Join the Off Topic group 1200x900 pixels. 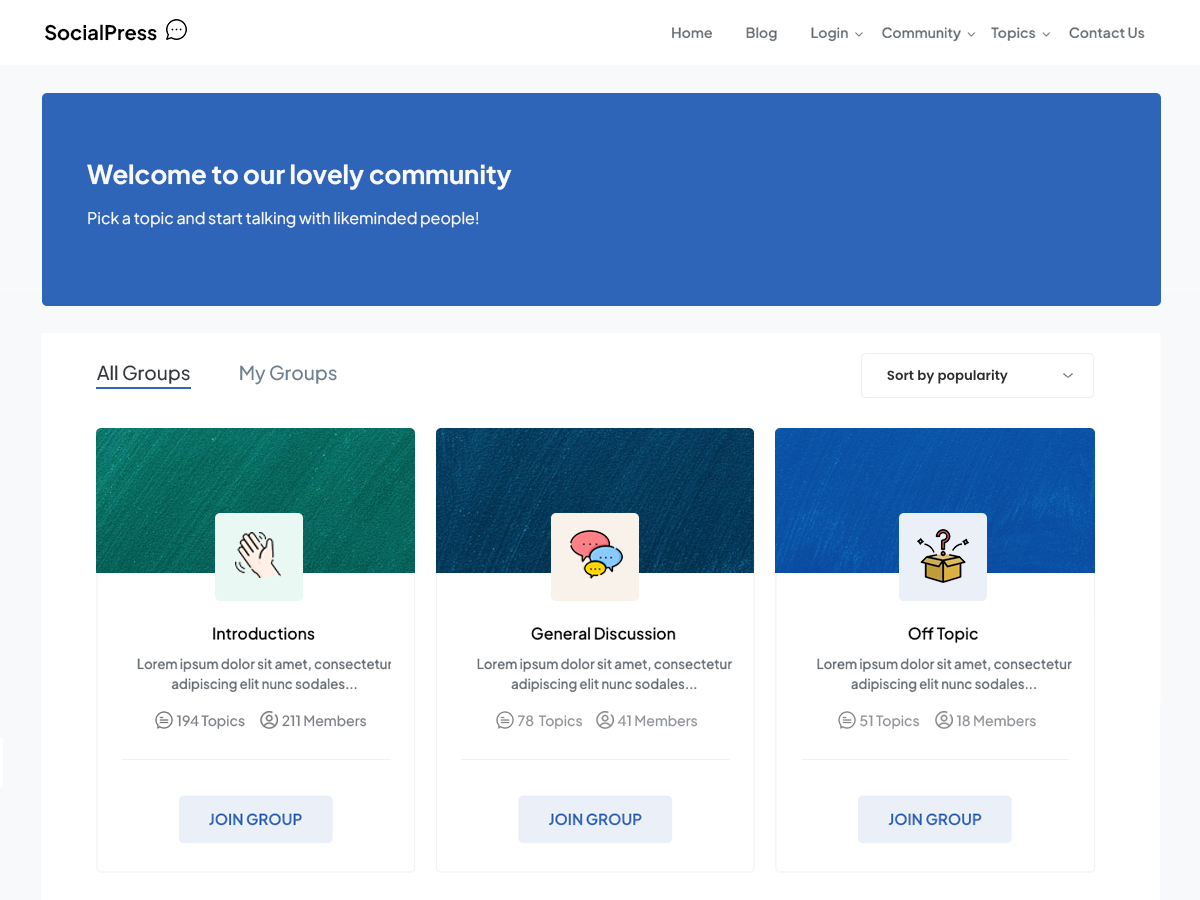tap(934, 819)
